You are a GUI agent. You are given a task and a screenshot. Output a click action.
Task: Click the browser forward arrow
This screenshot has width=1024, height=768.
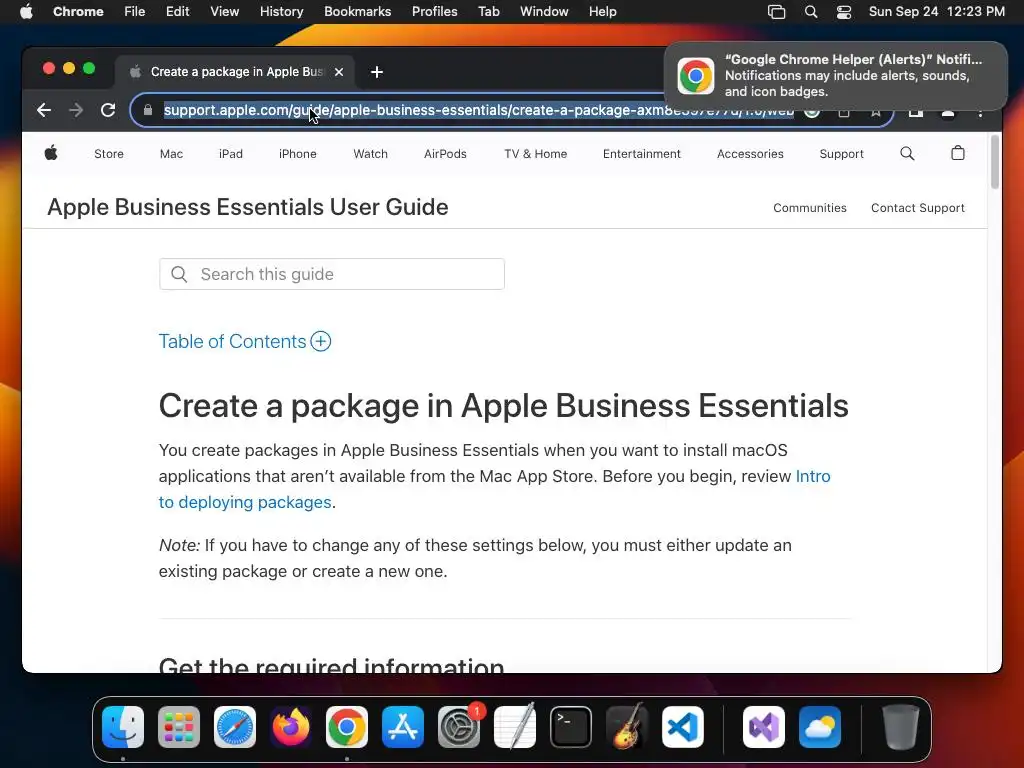click(x=76, y=110)
